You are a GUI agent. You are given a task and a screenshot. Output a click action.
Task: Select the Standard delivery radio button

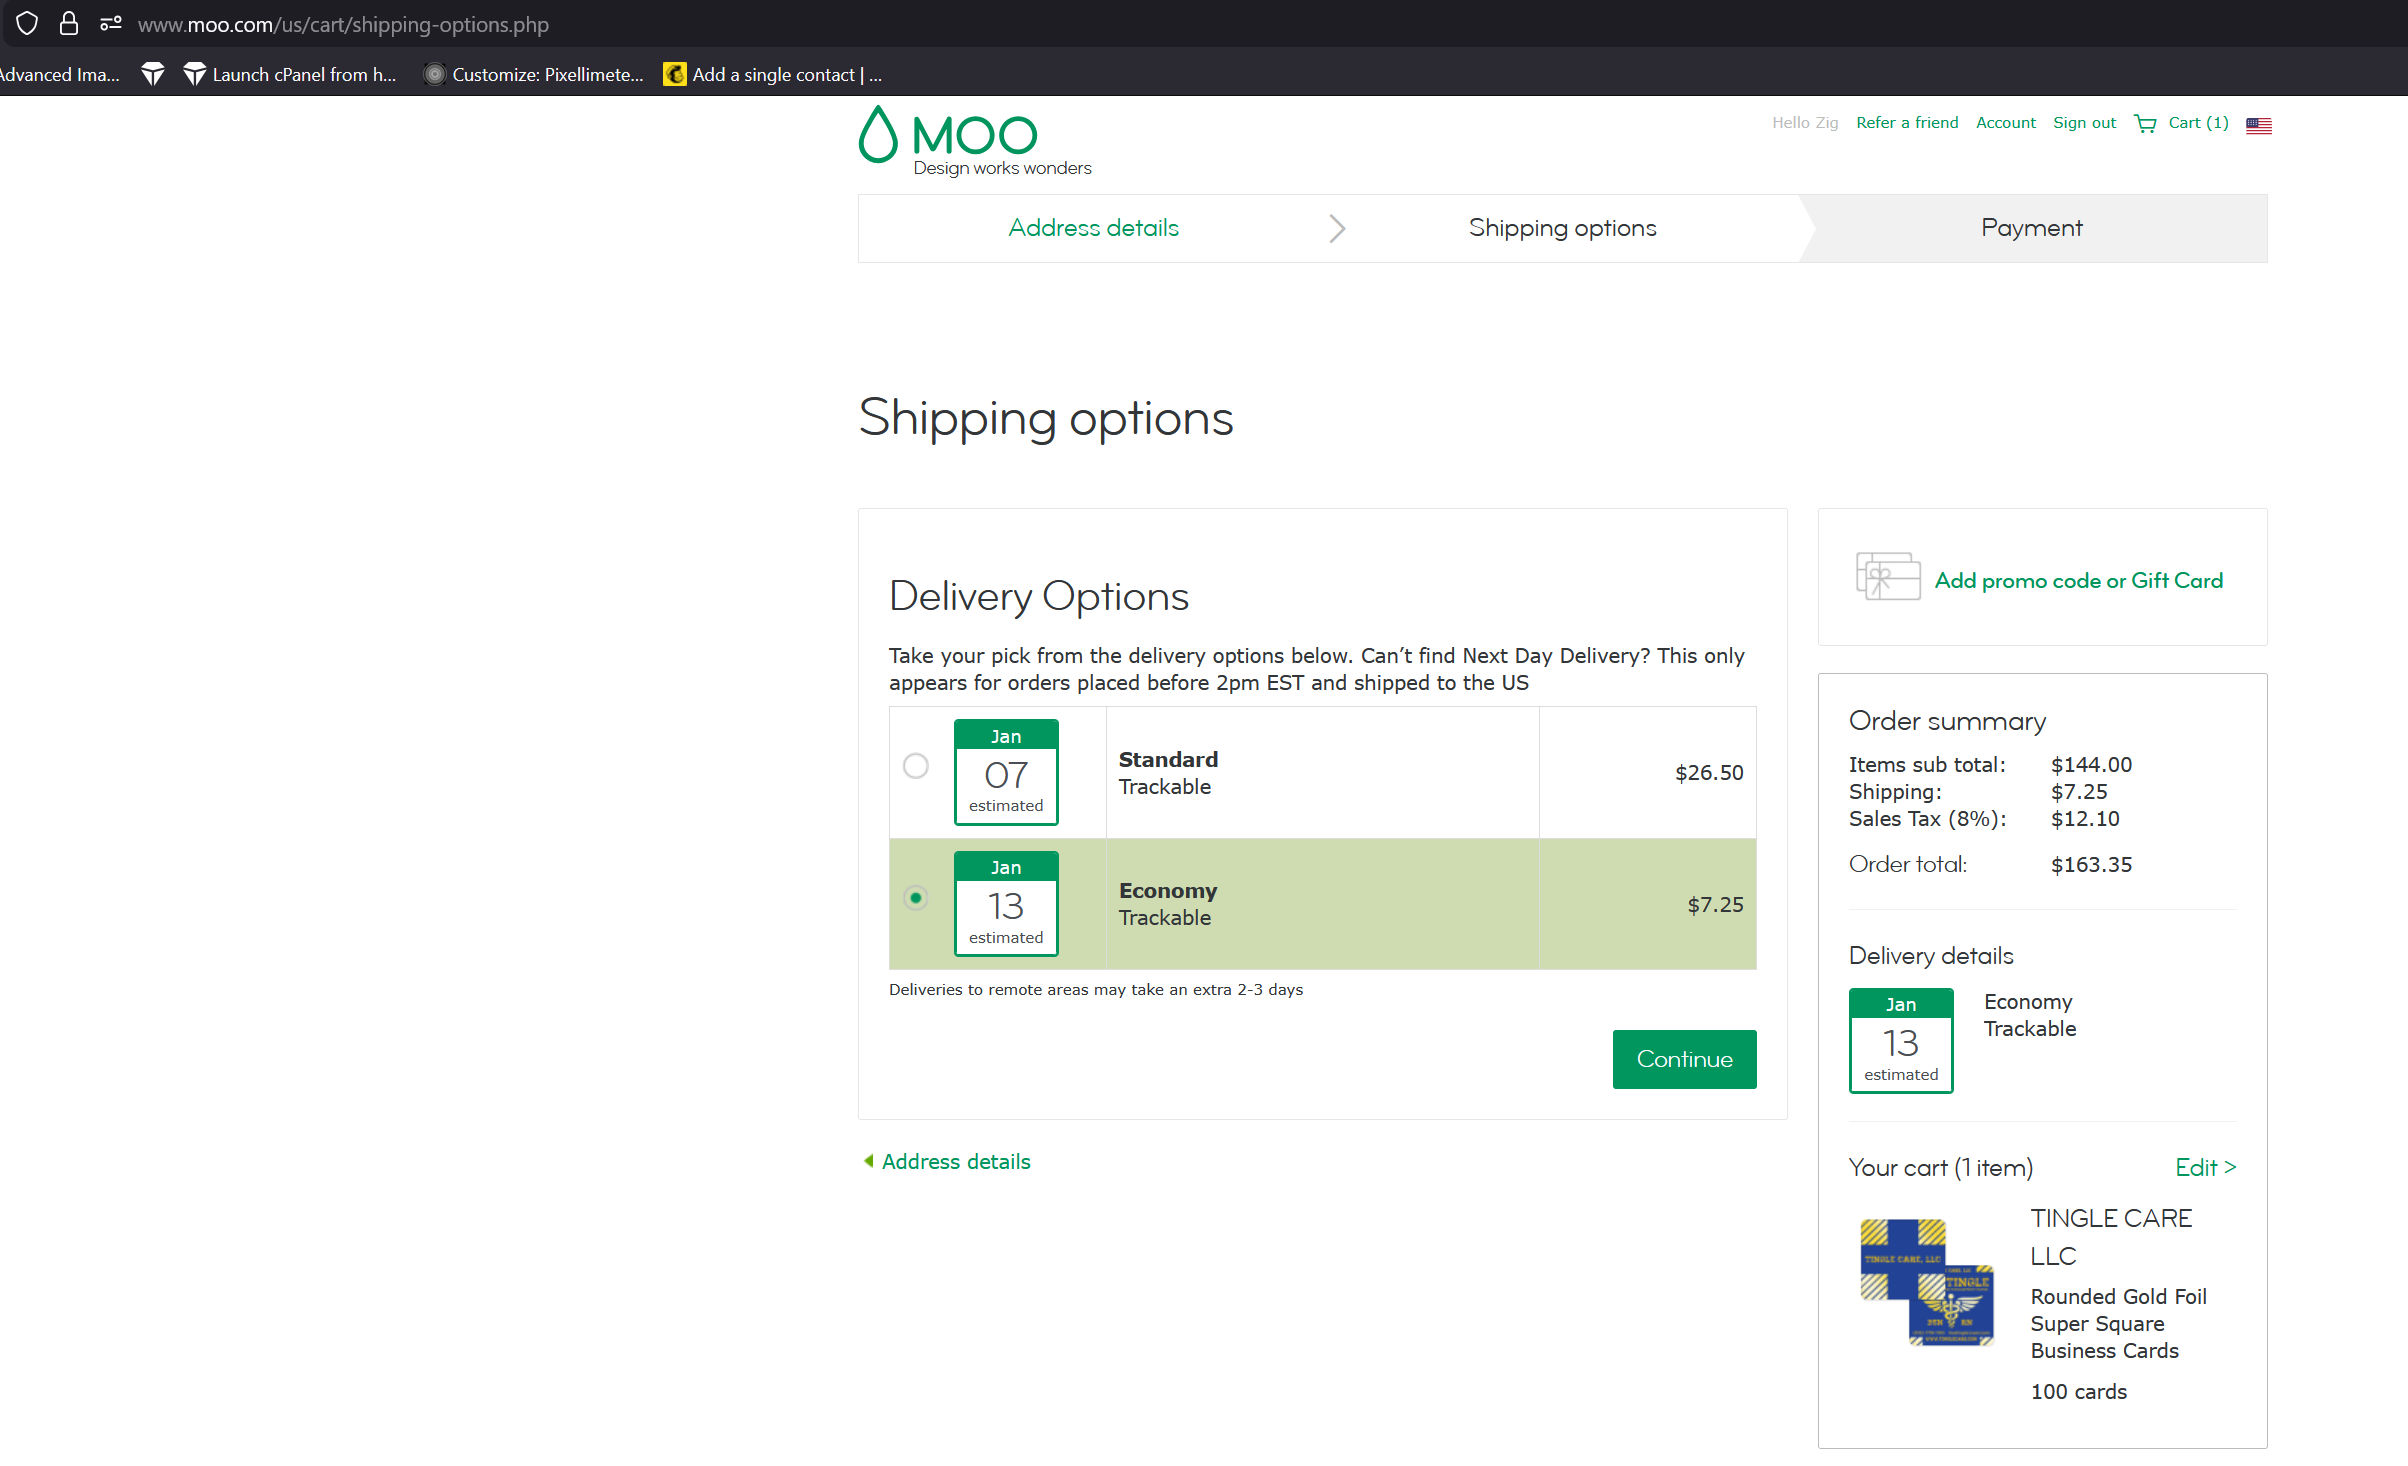(x=915, y=766)
